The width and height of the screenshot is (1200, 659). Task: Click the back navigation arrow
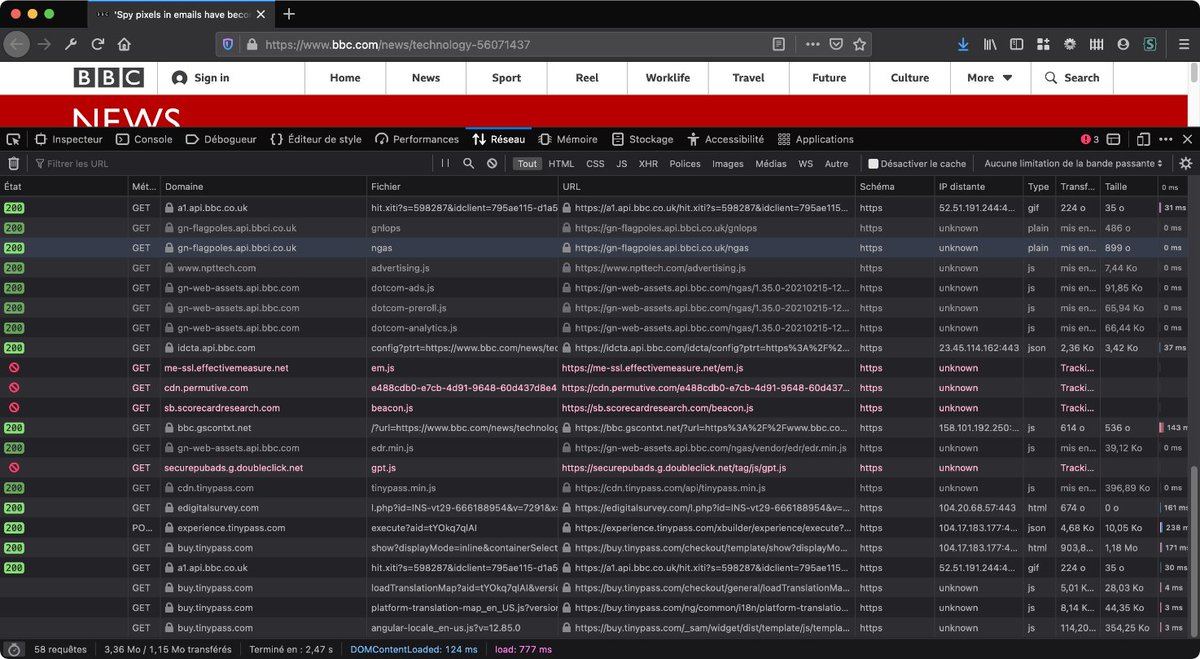click(16, 44)
